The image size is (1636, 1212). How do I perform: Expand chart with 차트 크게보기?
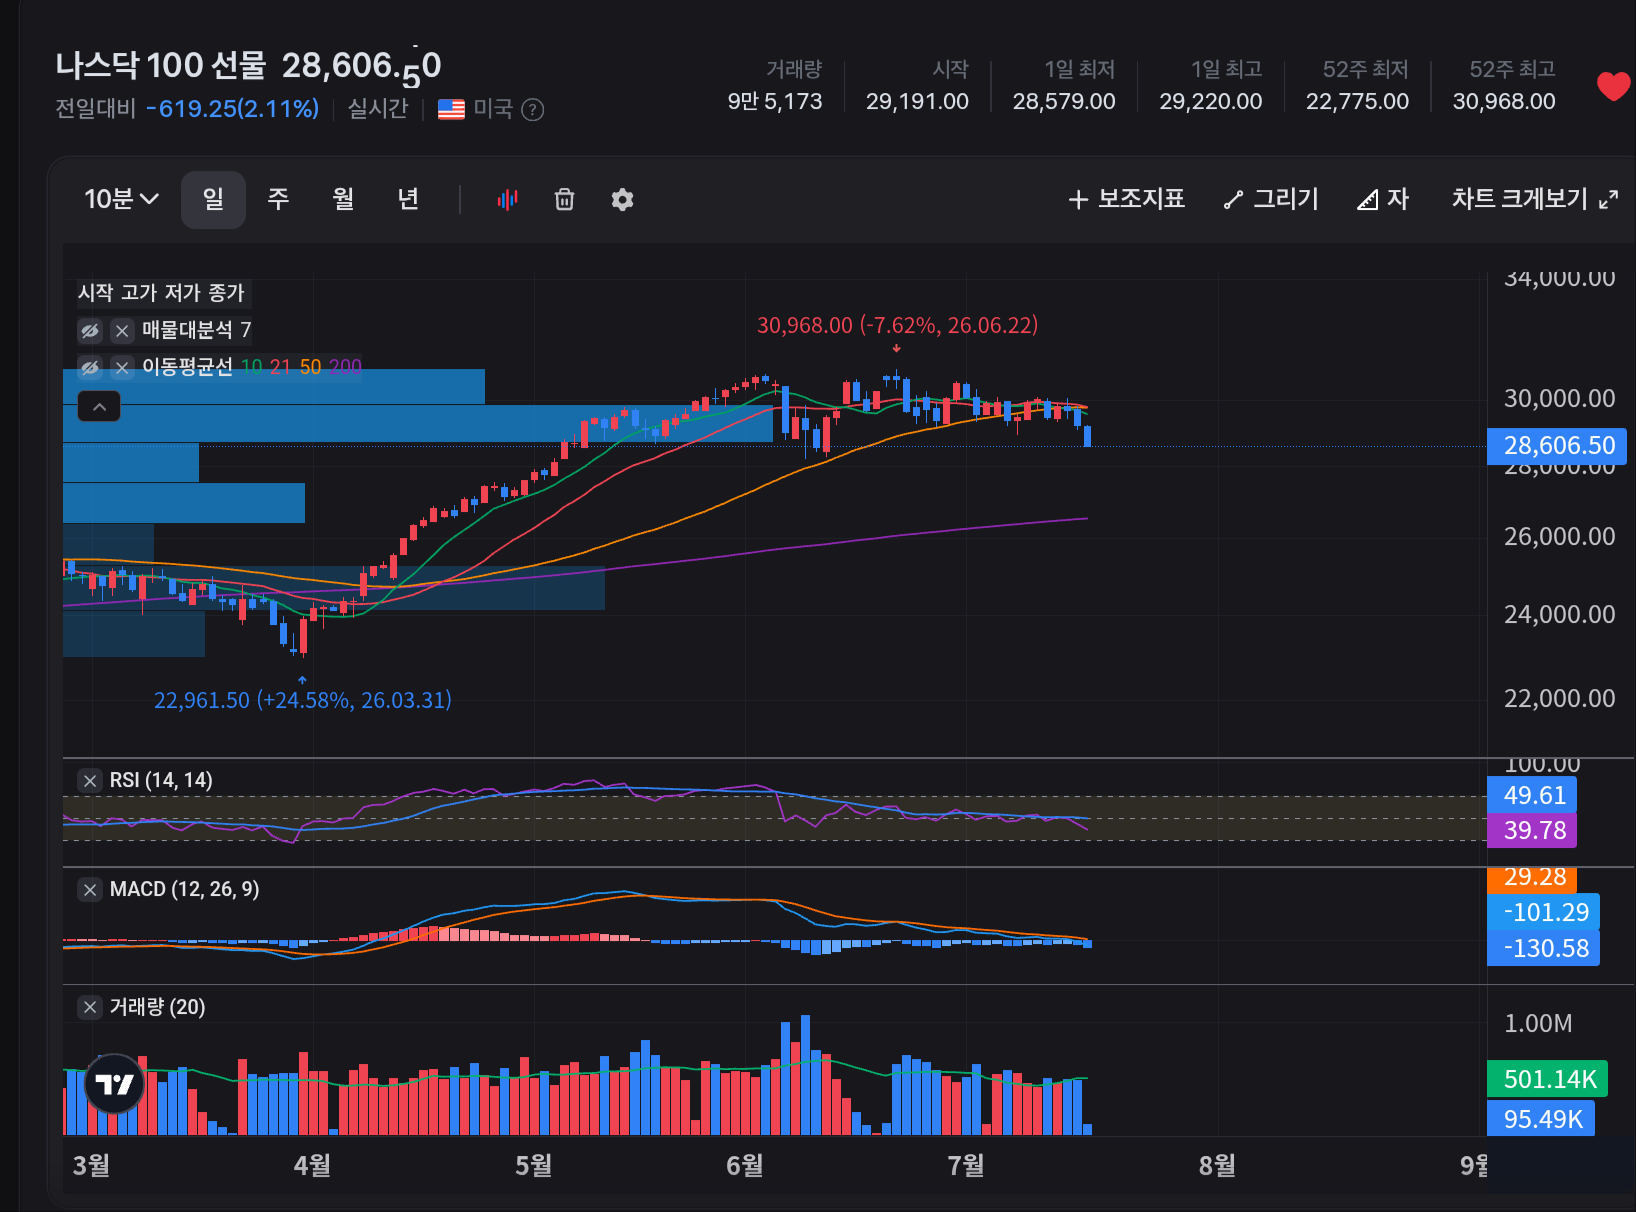point(1534,199)
